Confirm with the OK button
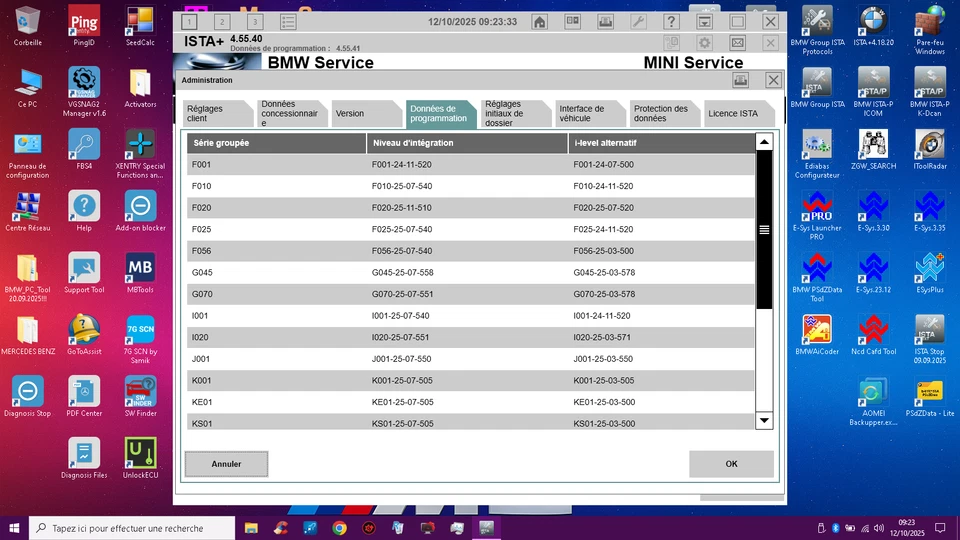The image size is (960, 540). pos(731,464)
